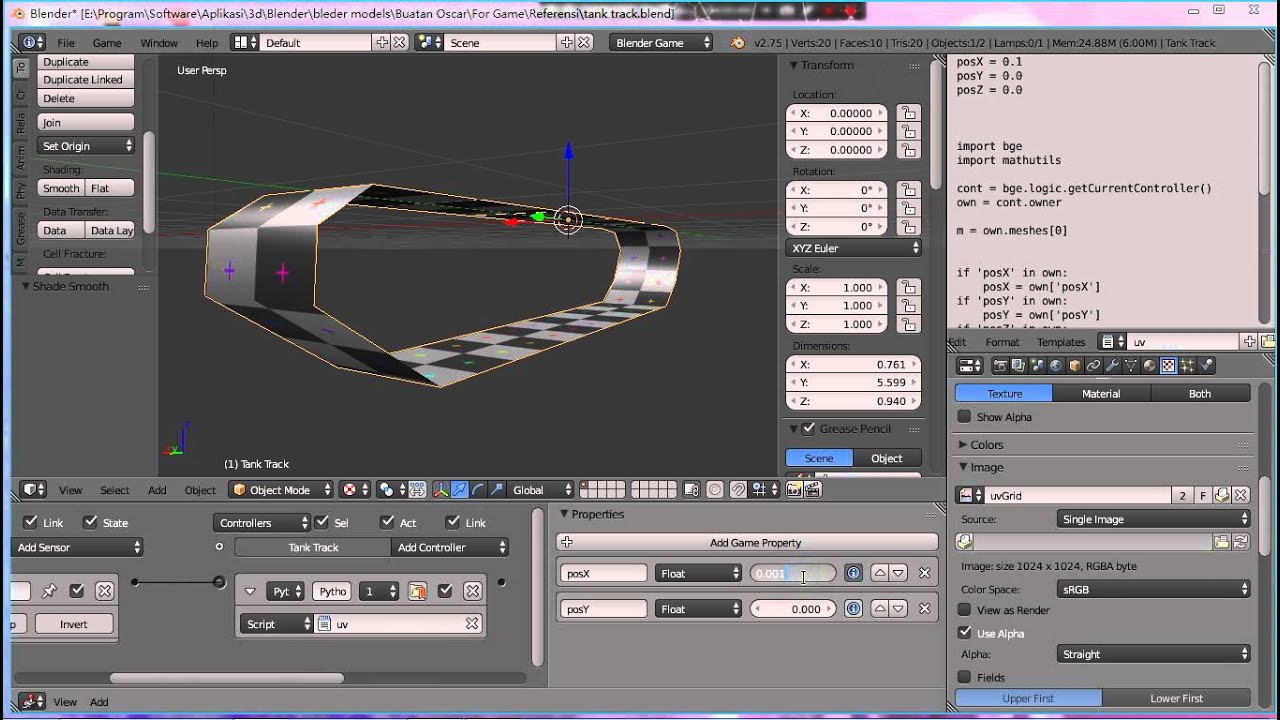Open the XYZ Euler rotation mode dropdown

coord(854,248)
